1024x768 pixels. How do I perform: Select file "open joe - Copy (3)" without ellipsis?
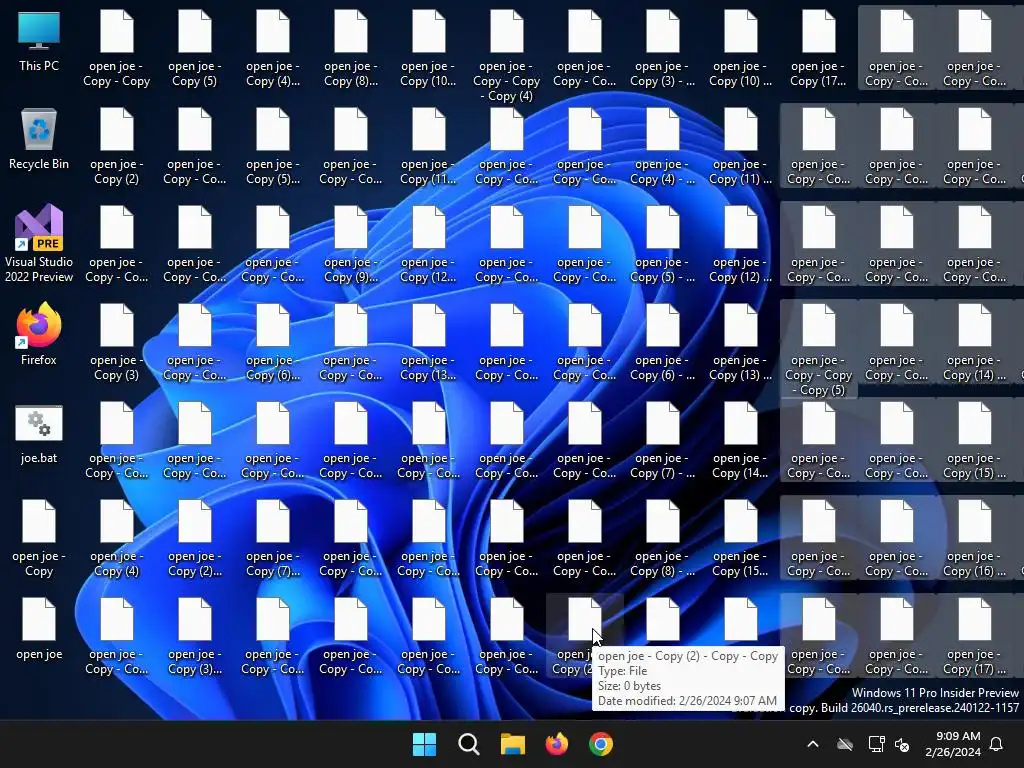[x=116, y=342]
